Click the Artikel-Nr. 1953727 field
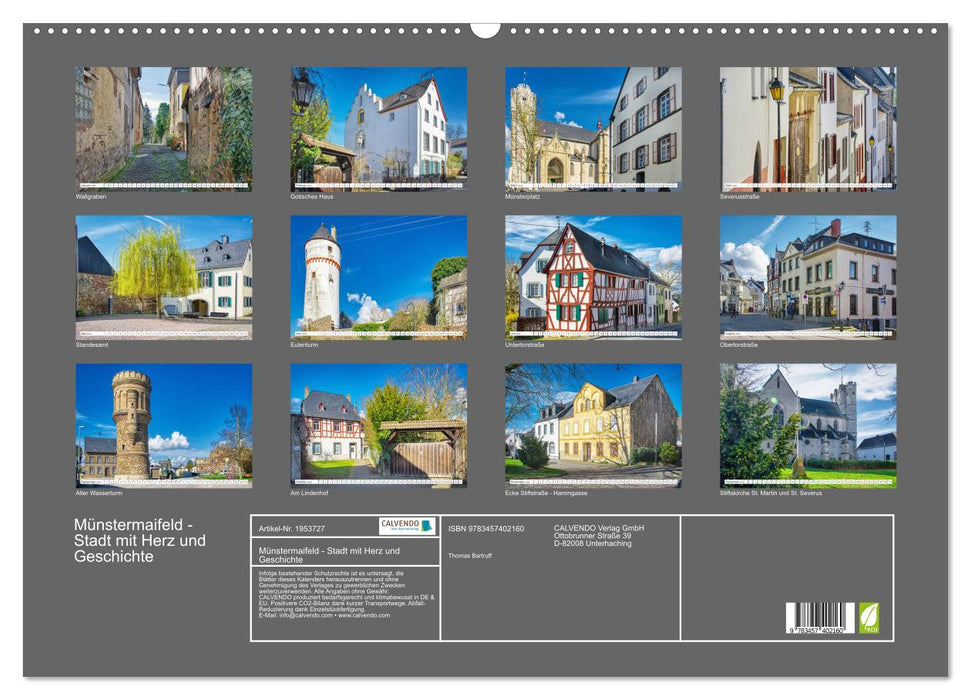The height and width of the screenshot is (700, 971). (293, 529)
